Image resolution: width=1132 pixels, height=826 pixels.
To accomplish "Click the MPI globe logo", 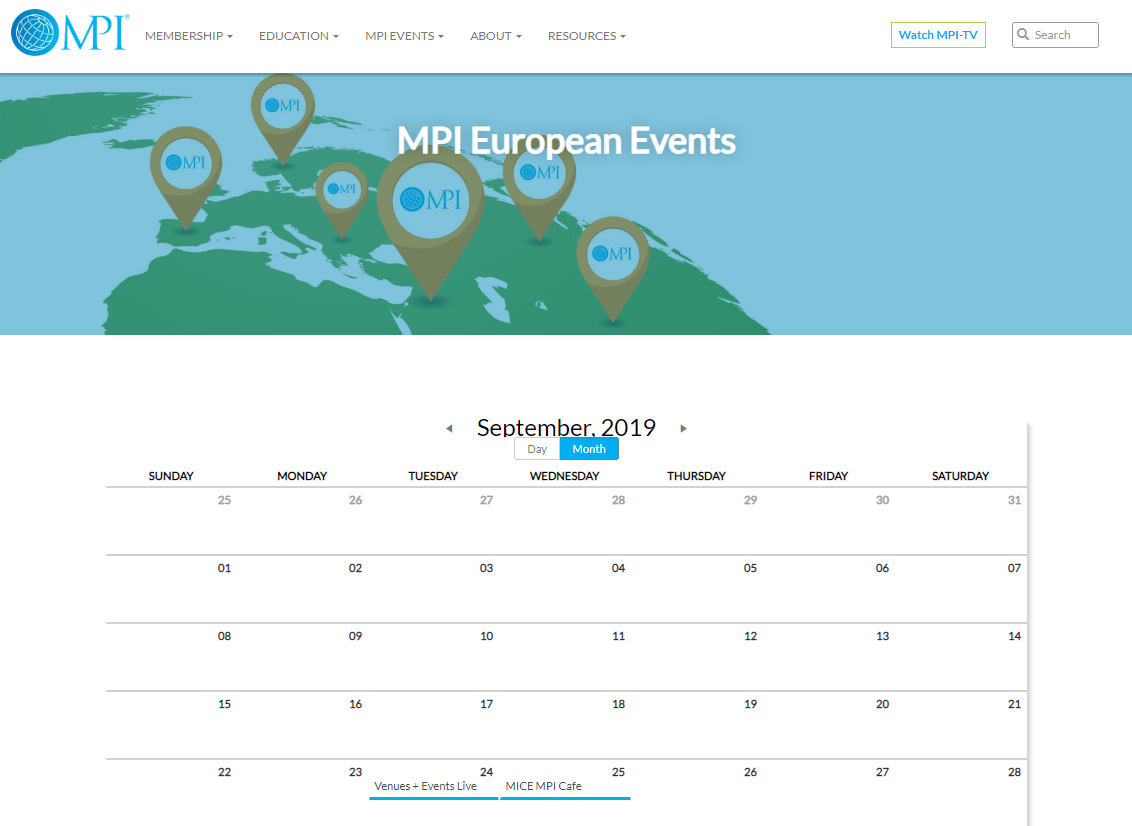I will pyautogui.click(x=70, y=32).
